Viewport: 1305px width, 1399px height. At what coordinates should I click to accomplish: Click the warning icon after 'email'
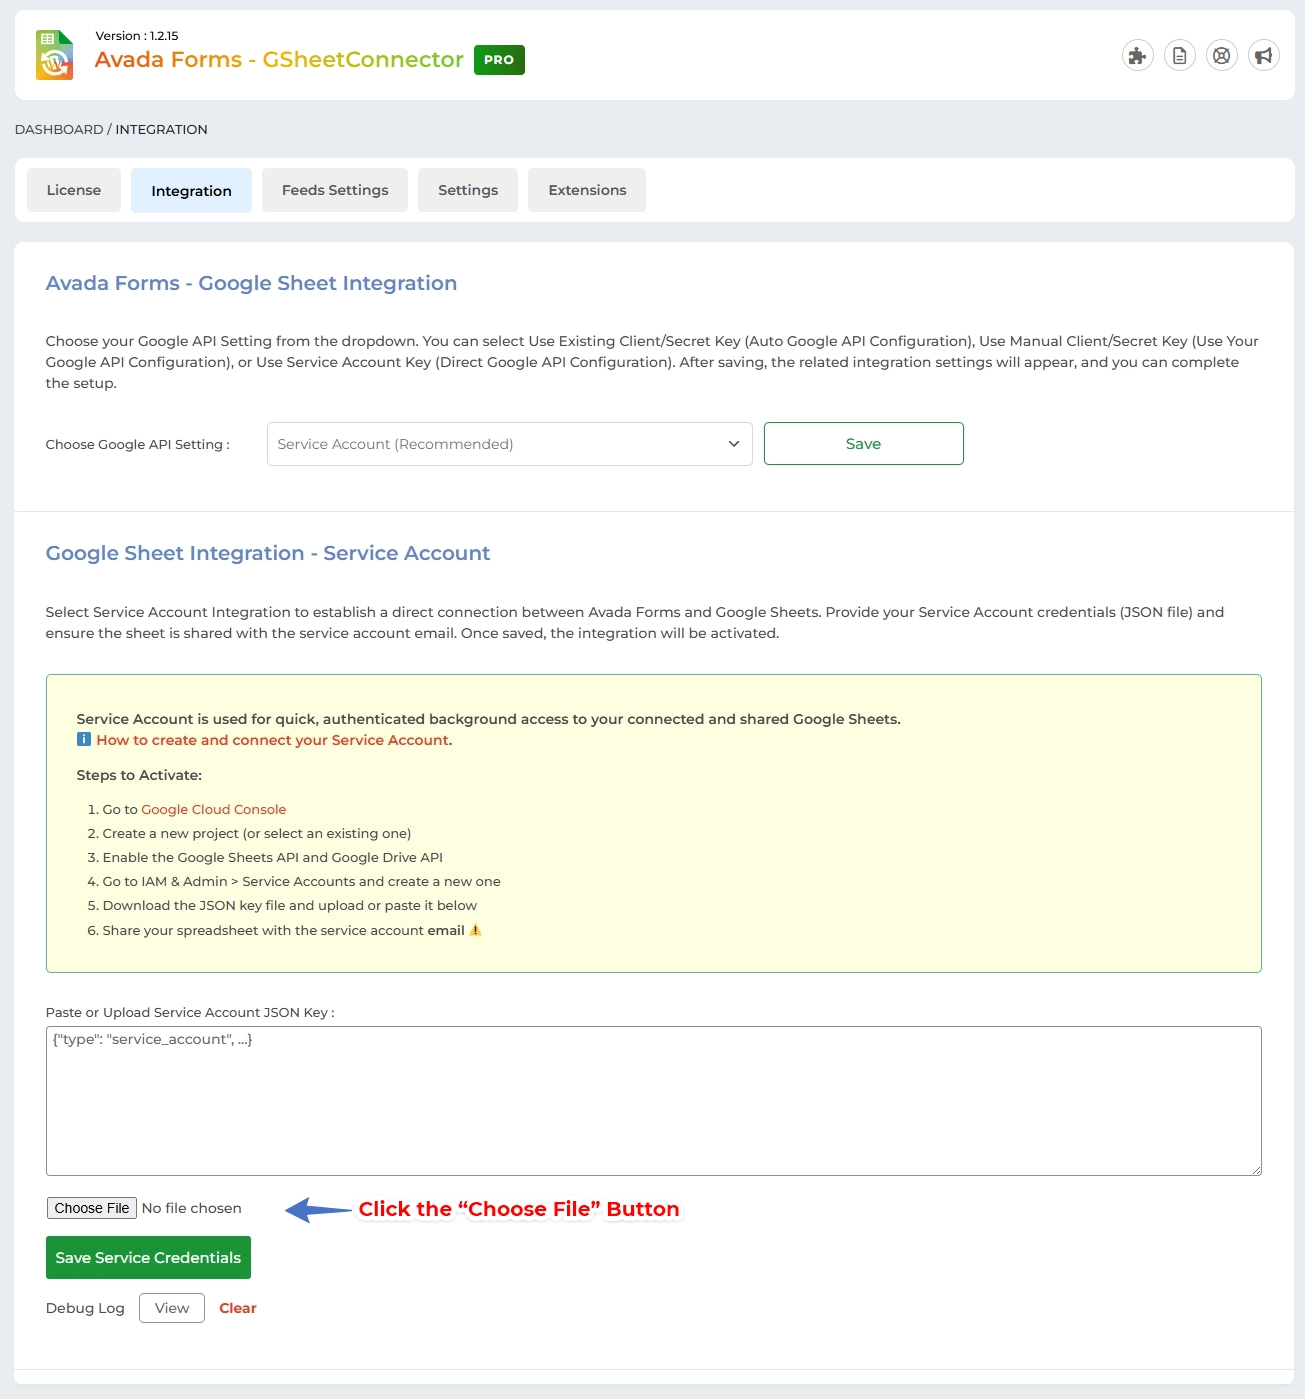tap(475, 930)
